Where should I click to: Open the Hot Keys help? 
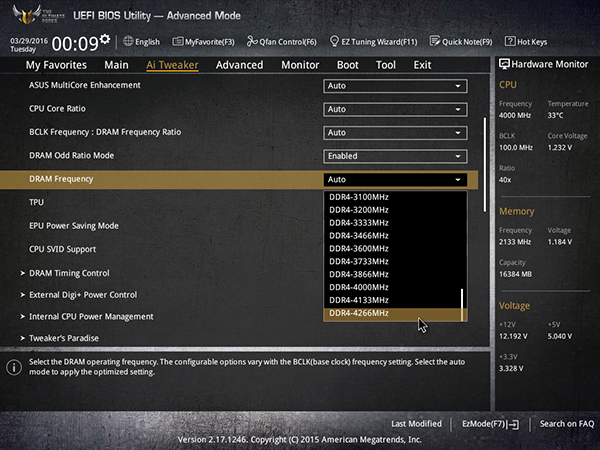(x=526, y=42)
